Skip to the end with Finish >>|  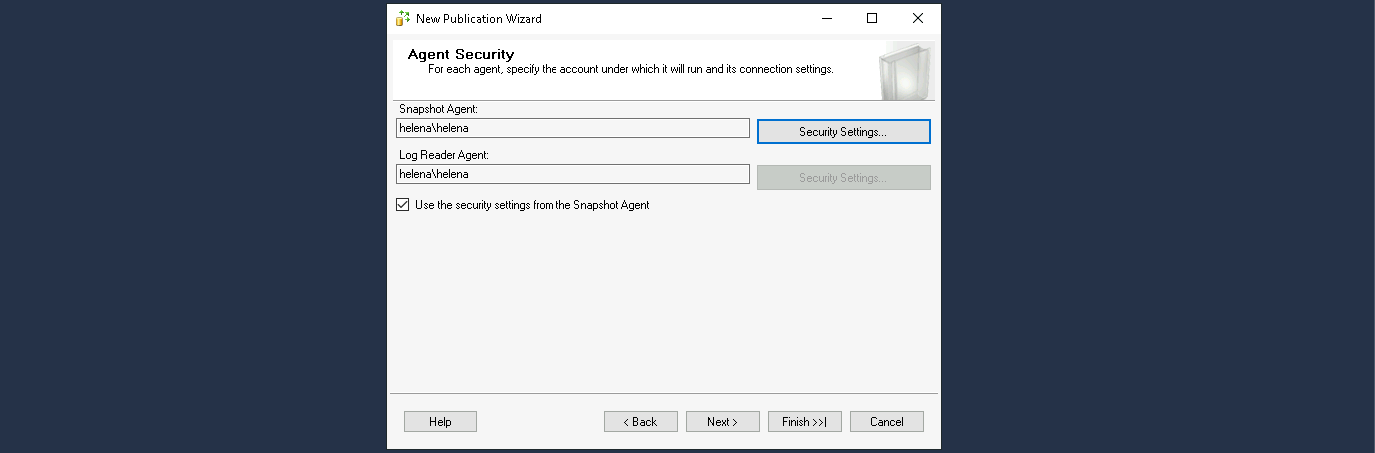(x=804, y=422)
